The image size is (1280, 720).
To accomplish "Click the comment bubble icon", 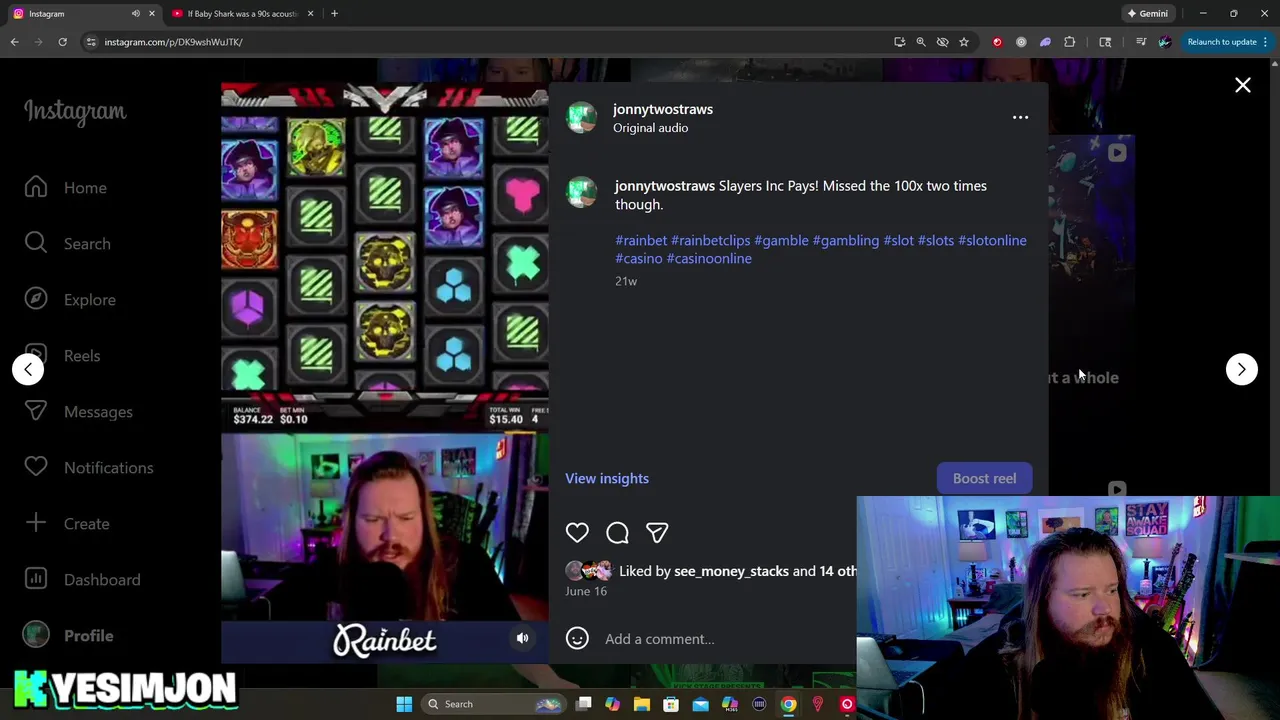I will [617, 533].
